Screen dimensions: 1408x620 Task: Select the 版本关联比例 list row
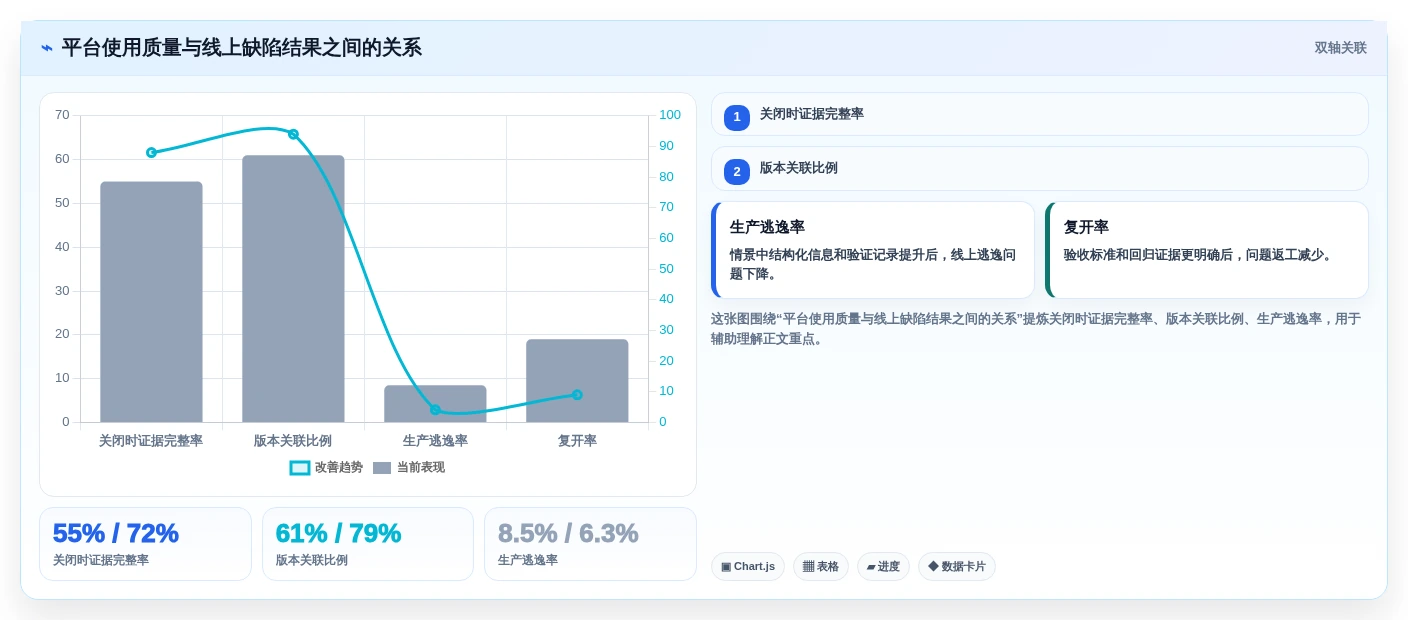coord(1039,169)
